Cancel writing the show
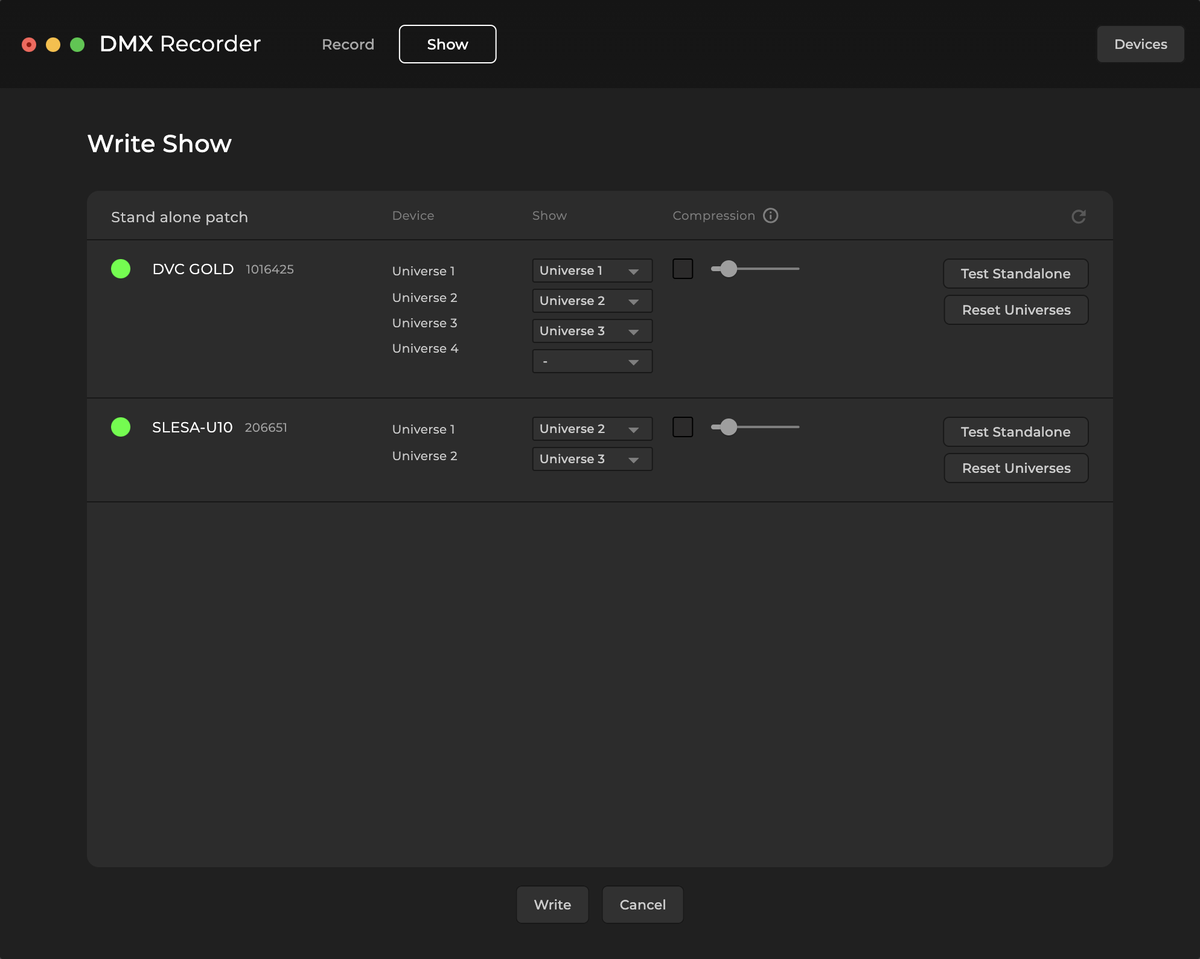 tap(642, 905)
